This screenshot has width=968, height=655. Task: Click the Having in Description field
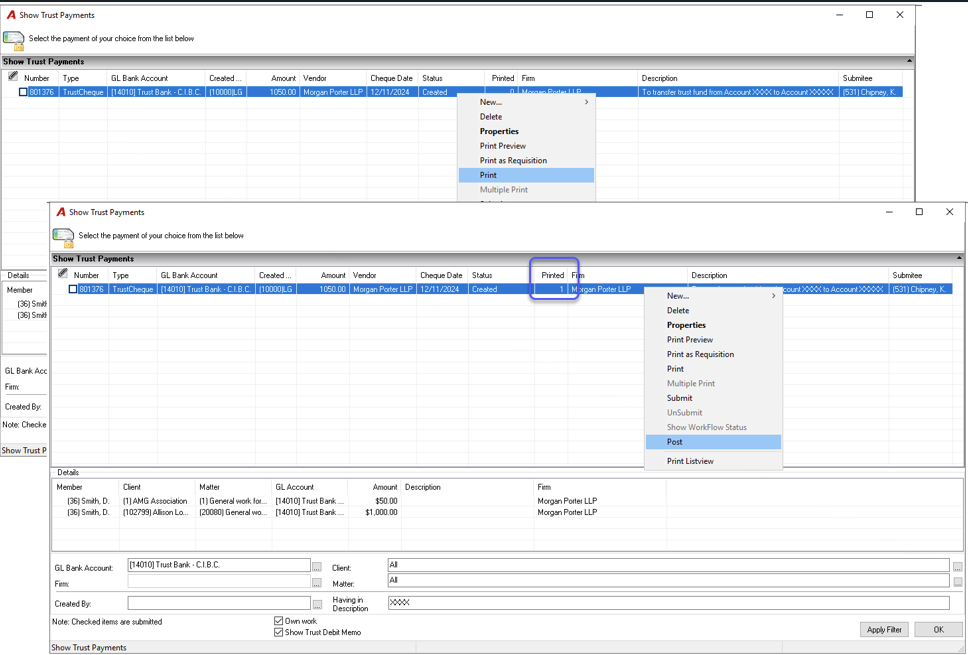(669, 603)
